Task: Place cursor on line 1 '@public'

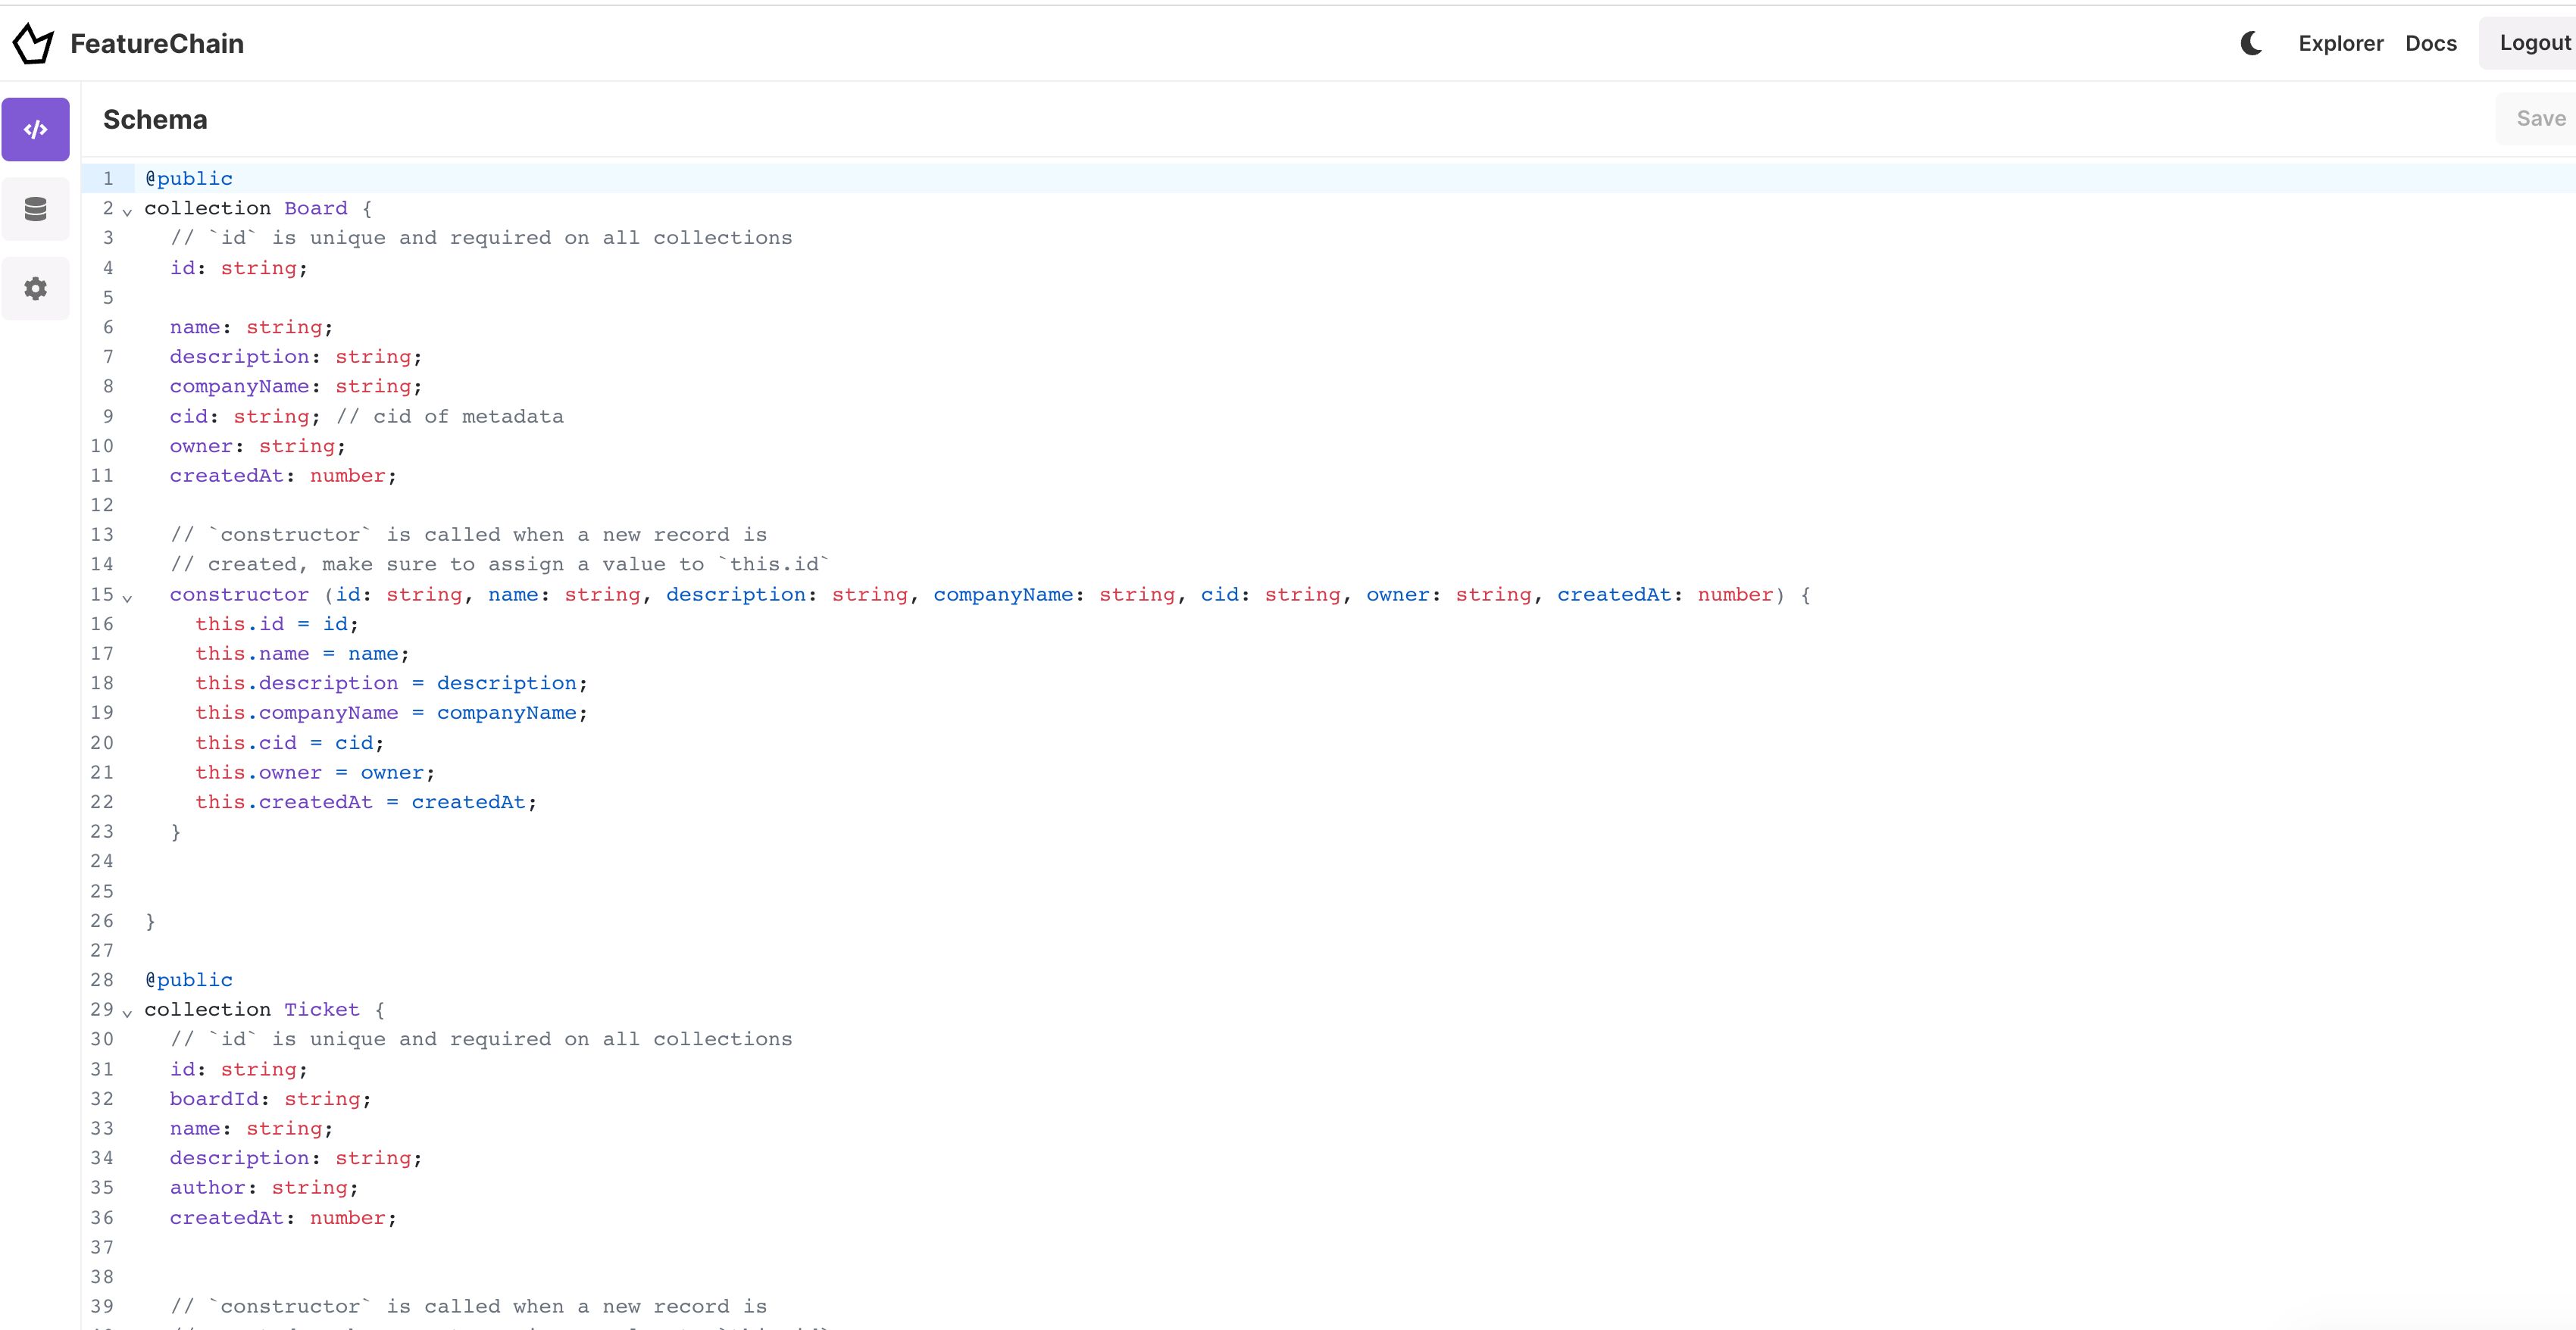Action: click(189, 179)
